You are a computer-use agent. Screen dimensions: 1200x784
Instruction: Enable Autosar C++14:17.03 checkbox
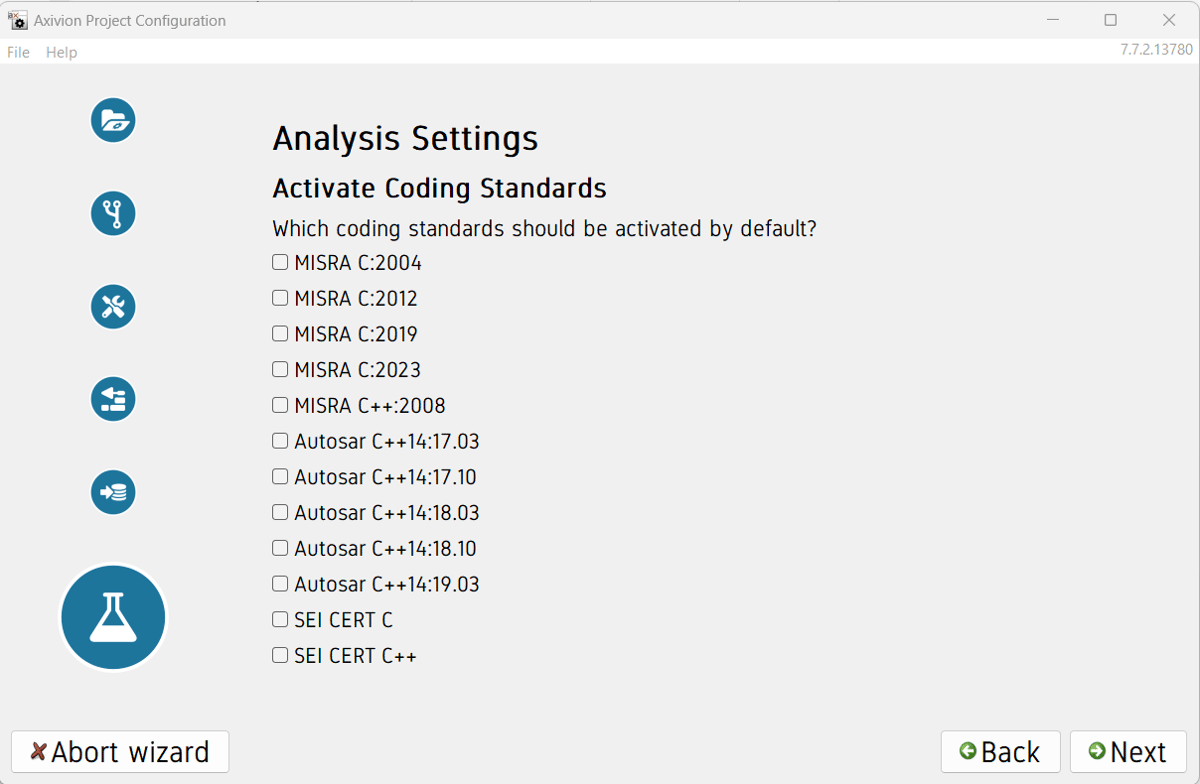pyautogui.click(x=280, y=441)
